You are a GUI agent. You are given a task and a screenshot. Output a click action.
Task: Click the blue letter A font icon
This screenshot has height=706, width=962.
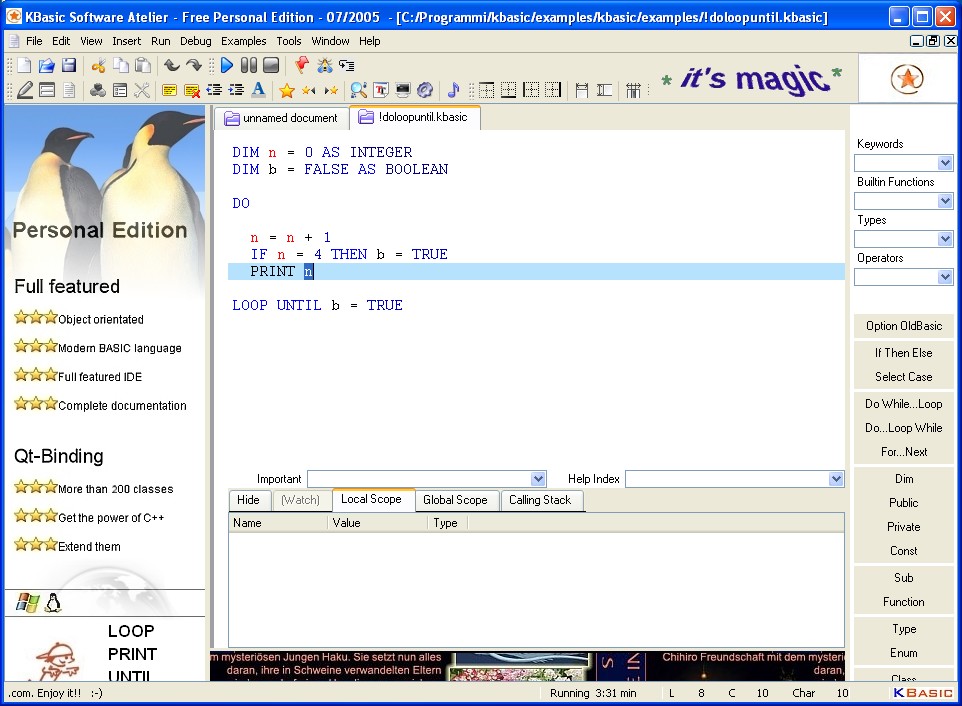[x=259, y=90]
